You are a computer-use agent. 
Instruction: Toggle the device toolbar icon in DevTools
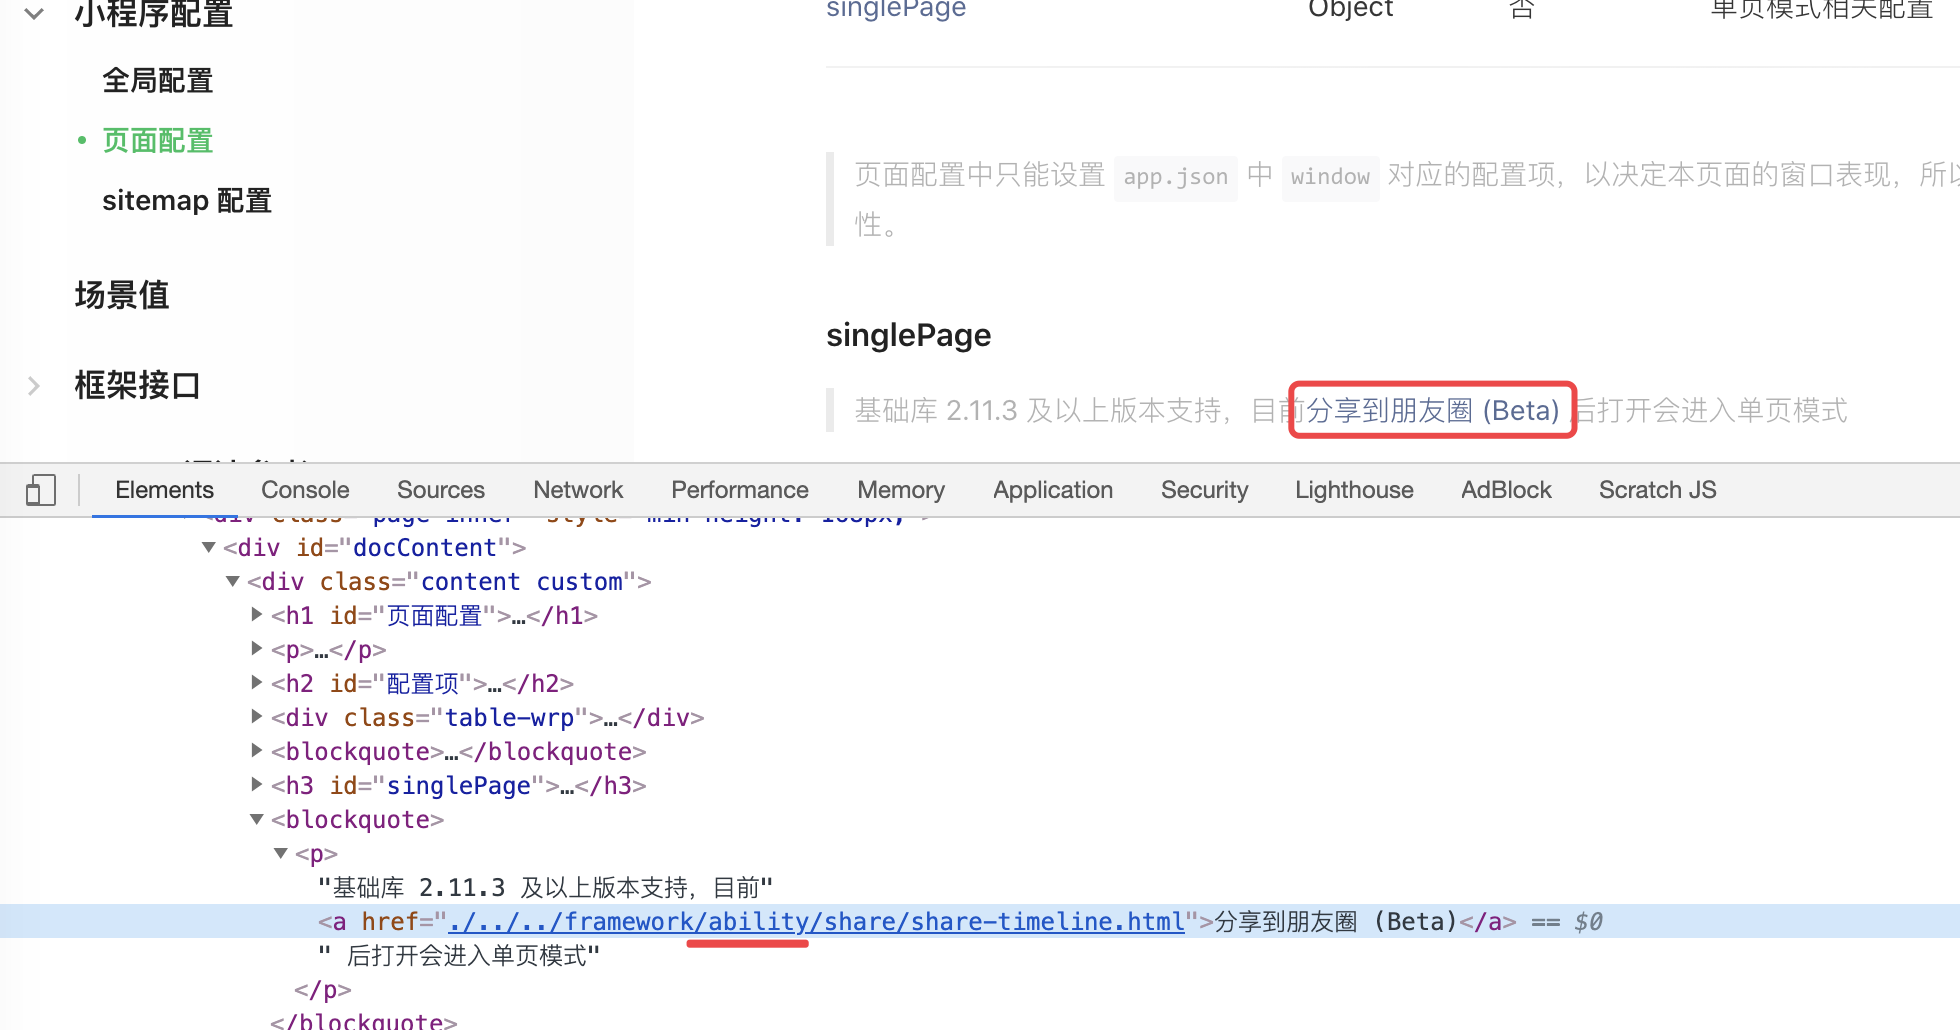[x=41, y=490]
